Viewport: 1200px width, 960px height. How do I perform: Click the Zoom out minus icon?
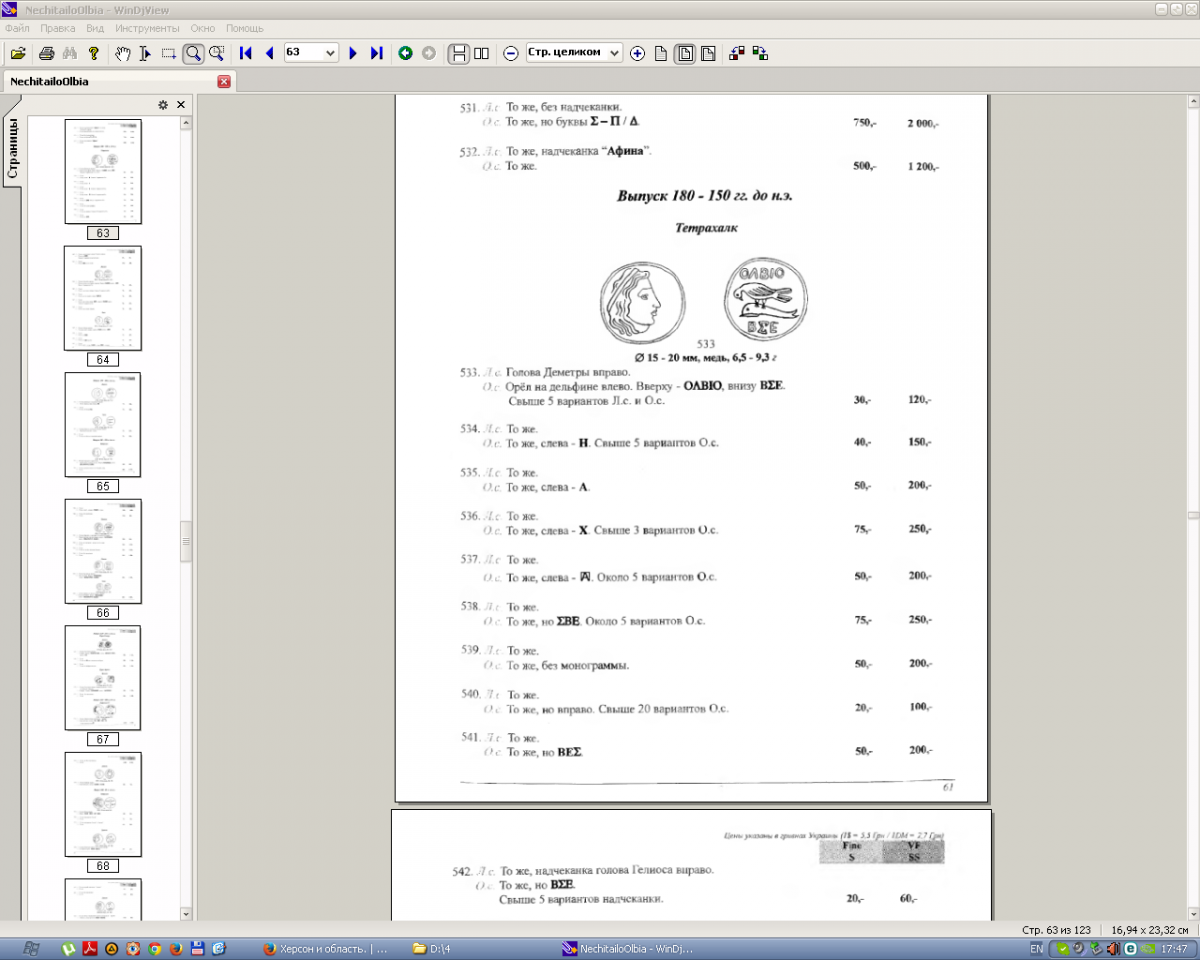pos(510,53)
